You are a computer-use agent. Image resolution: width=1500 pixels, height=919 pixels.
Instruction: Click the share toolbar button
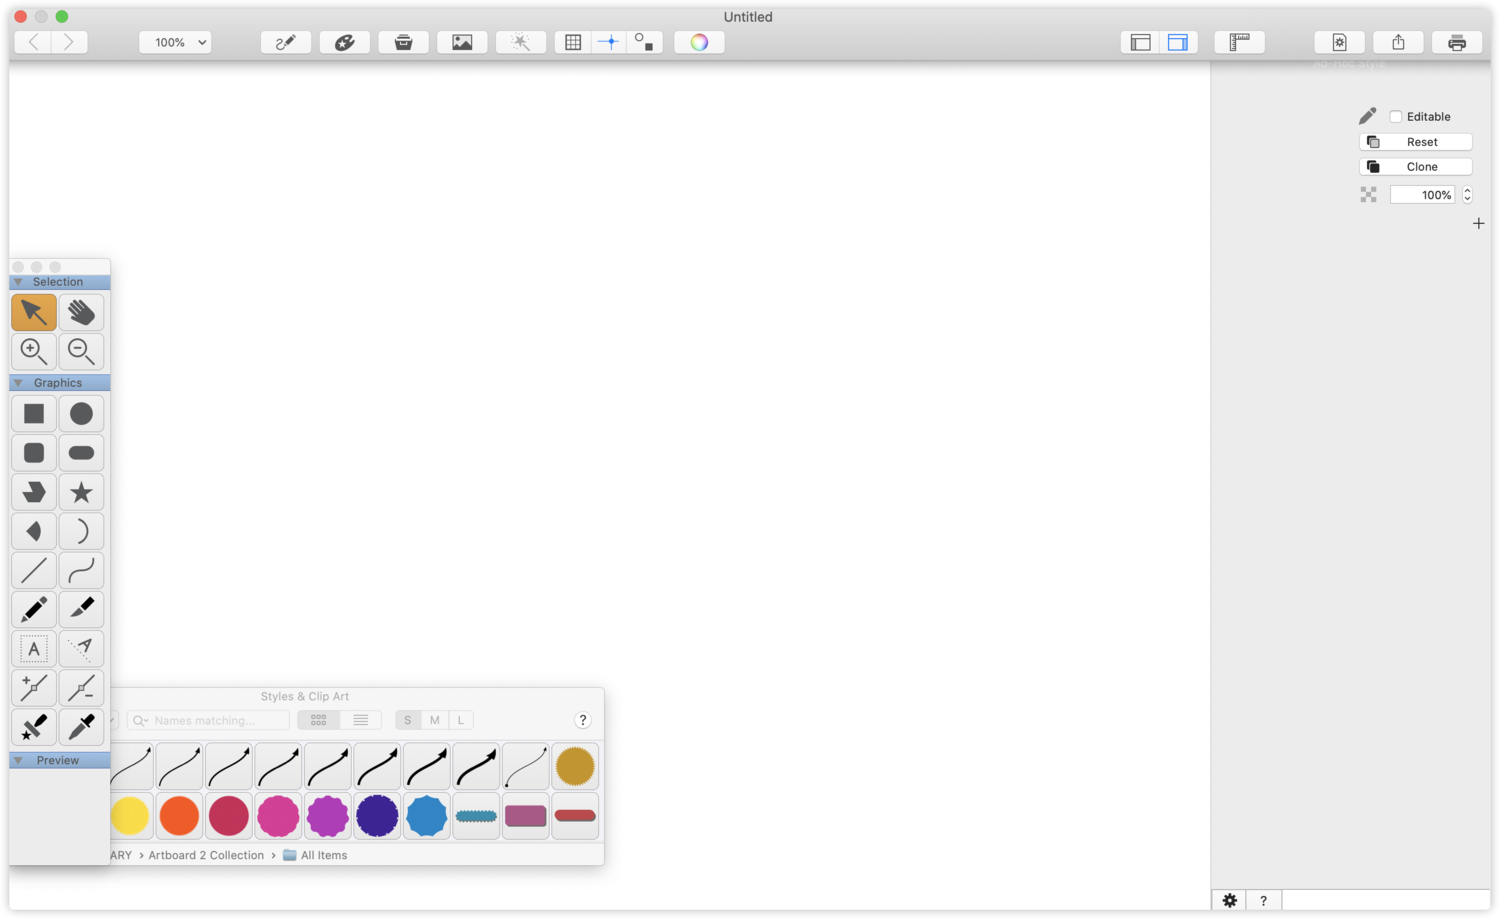click(x=1398, y=42)
